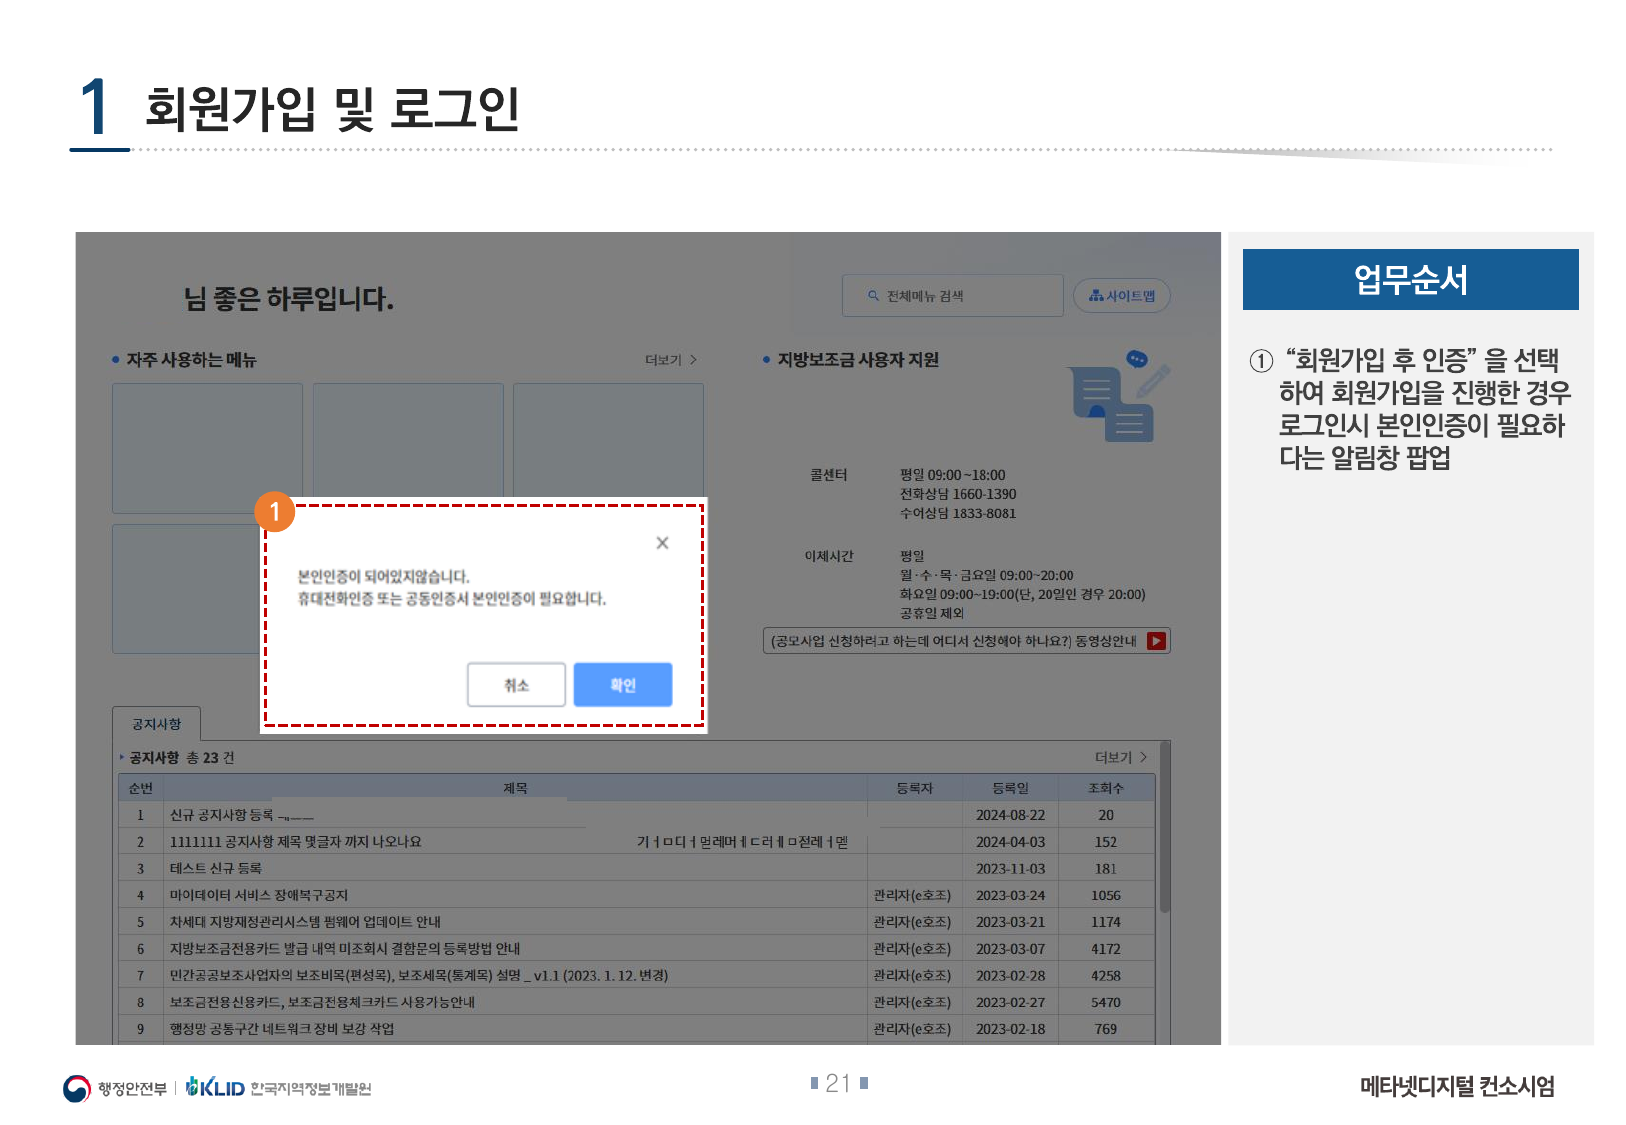The image size is (1626, 1125).
Task: Click the 확인 button in the popup
Action: (622, 685)
